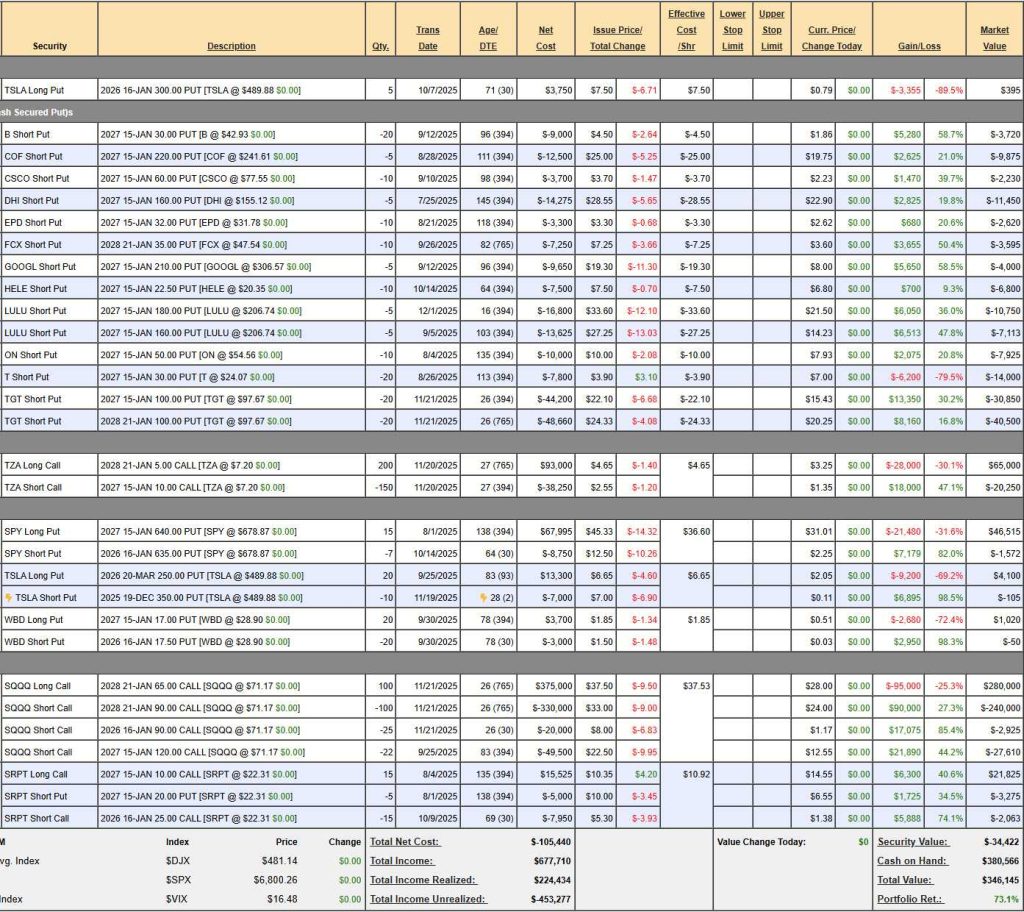Select the GOOGL Short Put row
The image size is (1024, 912).
(x=40, y=267)
